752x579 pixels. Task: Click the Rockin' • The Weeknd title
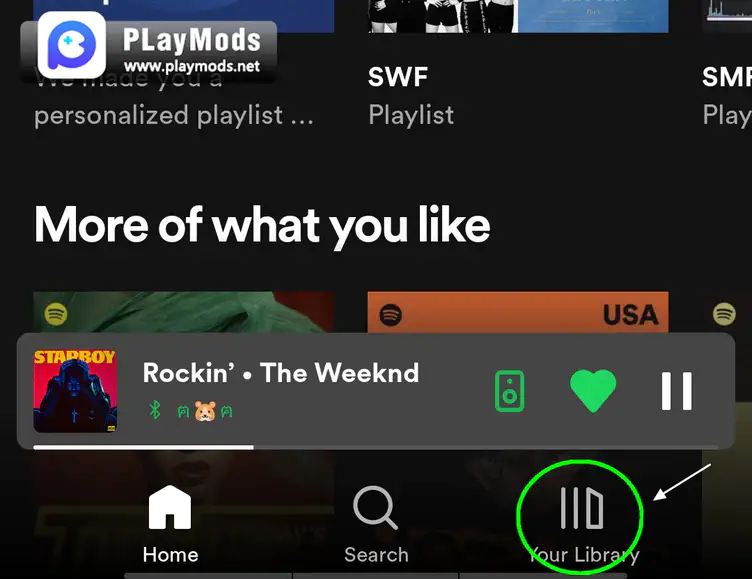coord(281,373)
